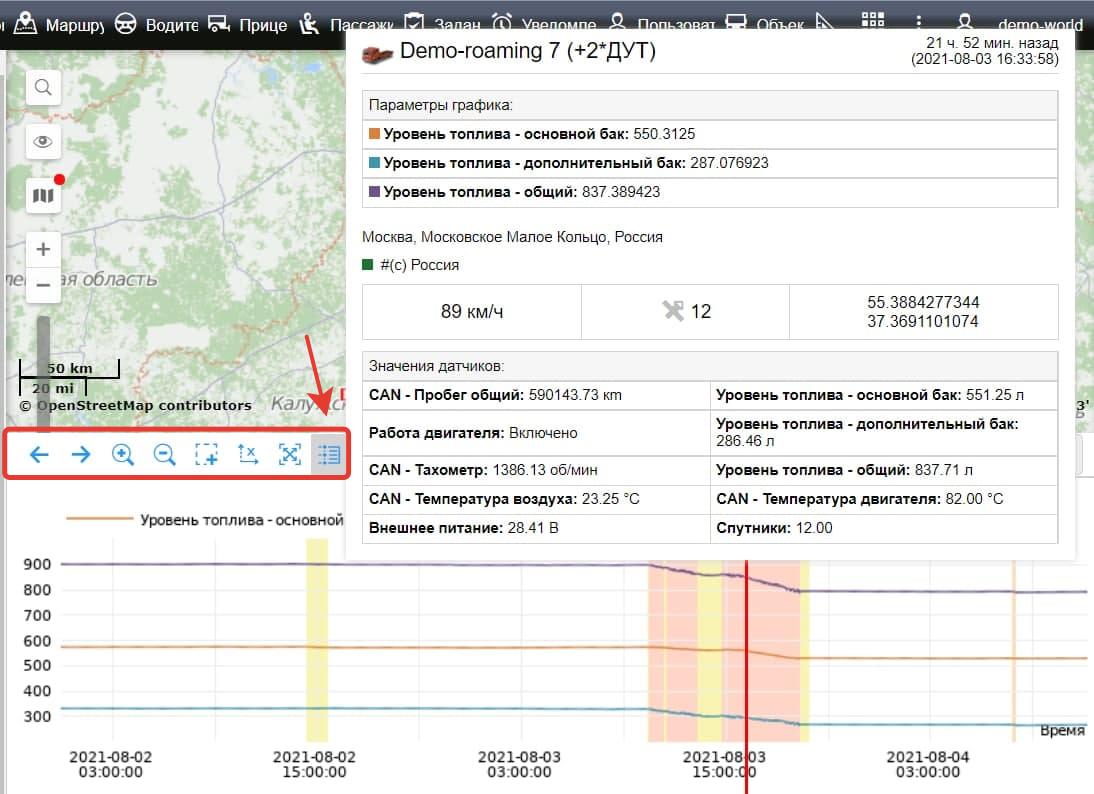
Task: Shift the chart backward with the left arrow
Action: 39,455
